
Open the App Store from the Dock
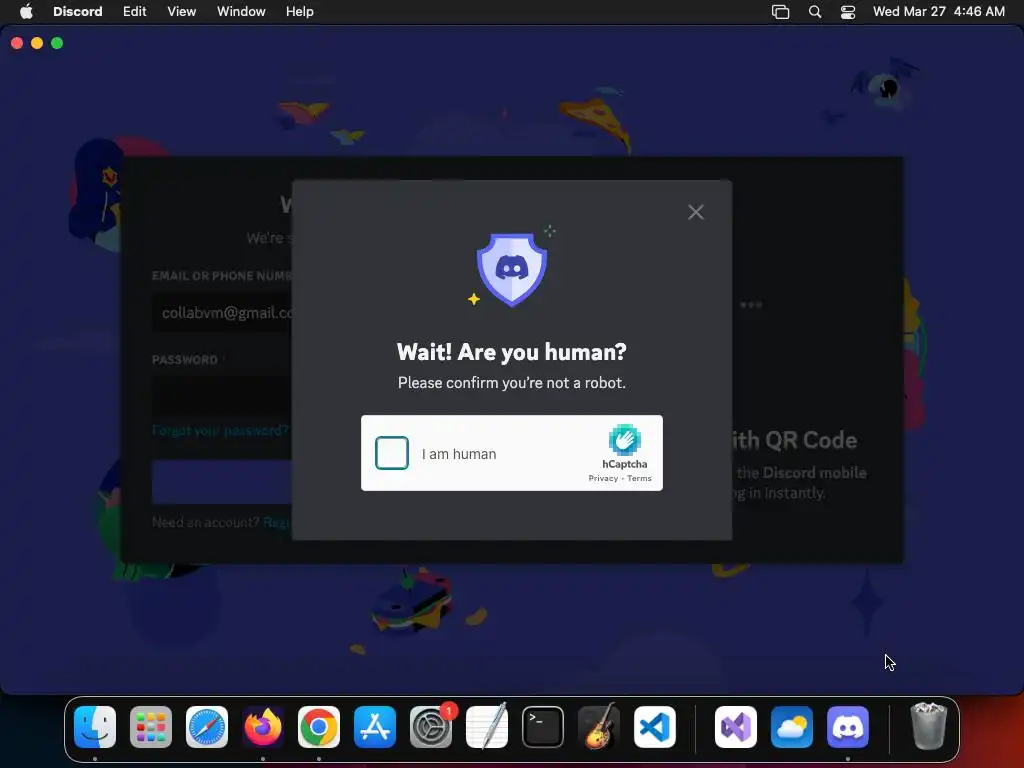[375, 727]
